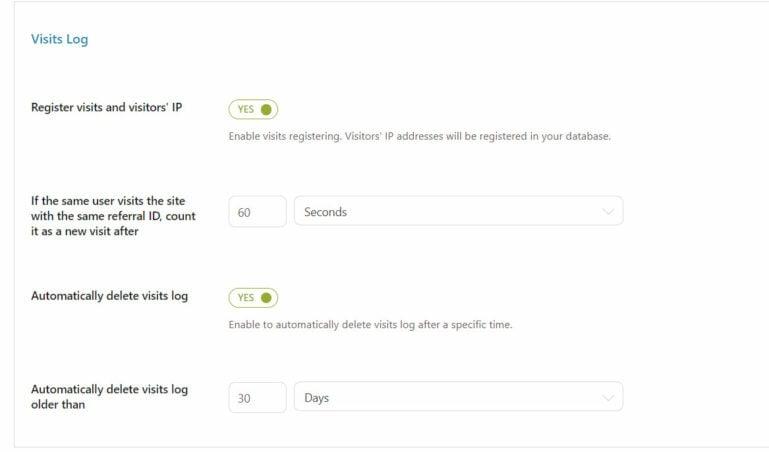
Task: Focus the input field containing 30
Action: 257,398
